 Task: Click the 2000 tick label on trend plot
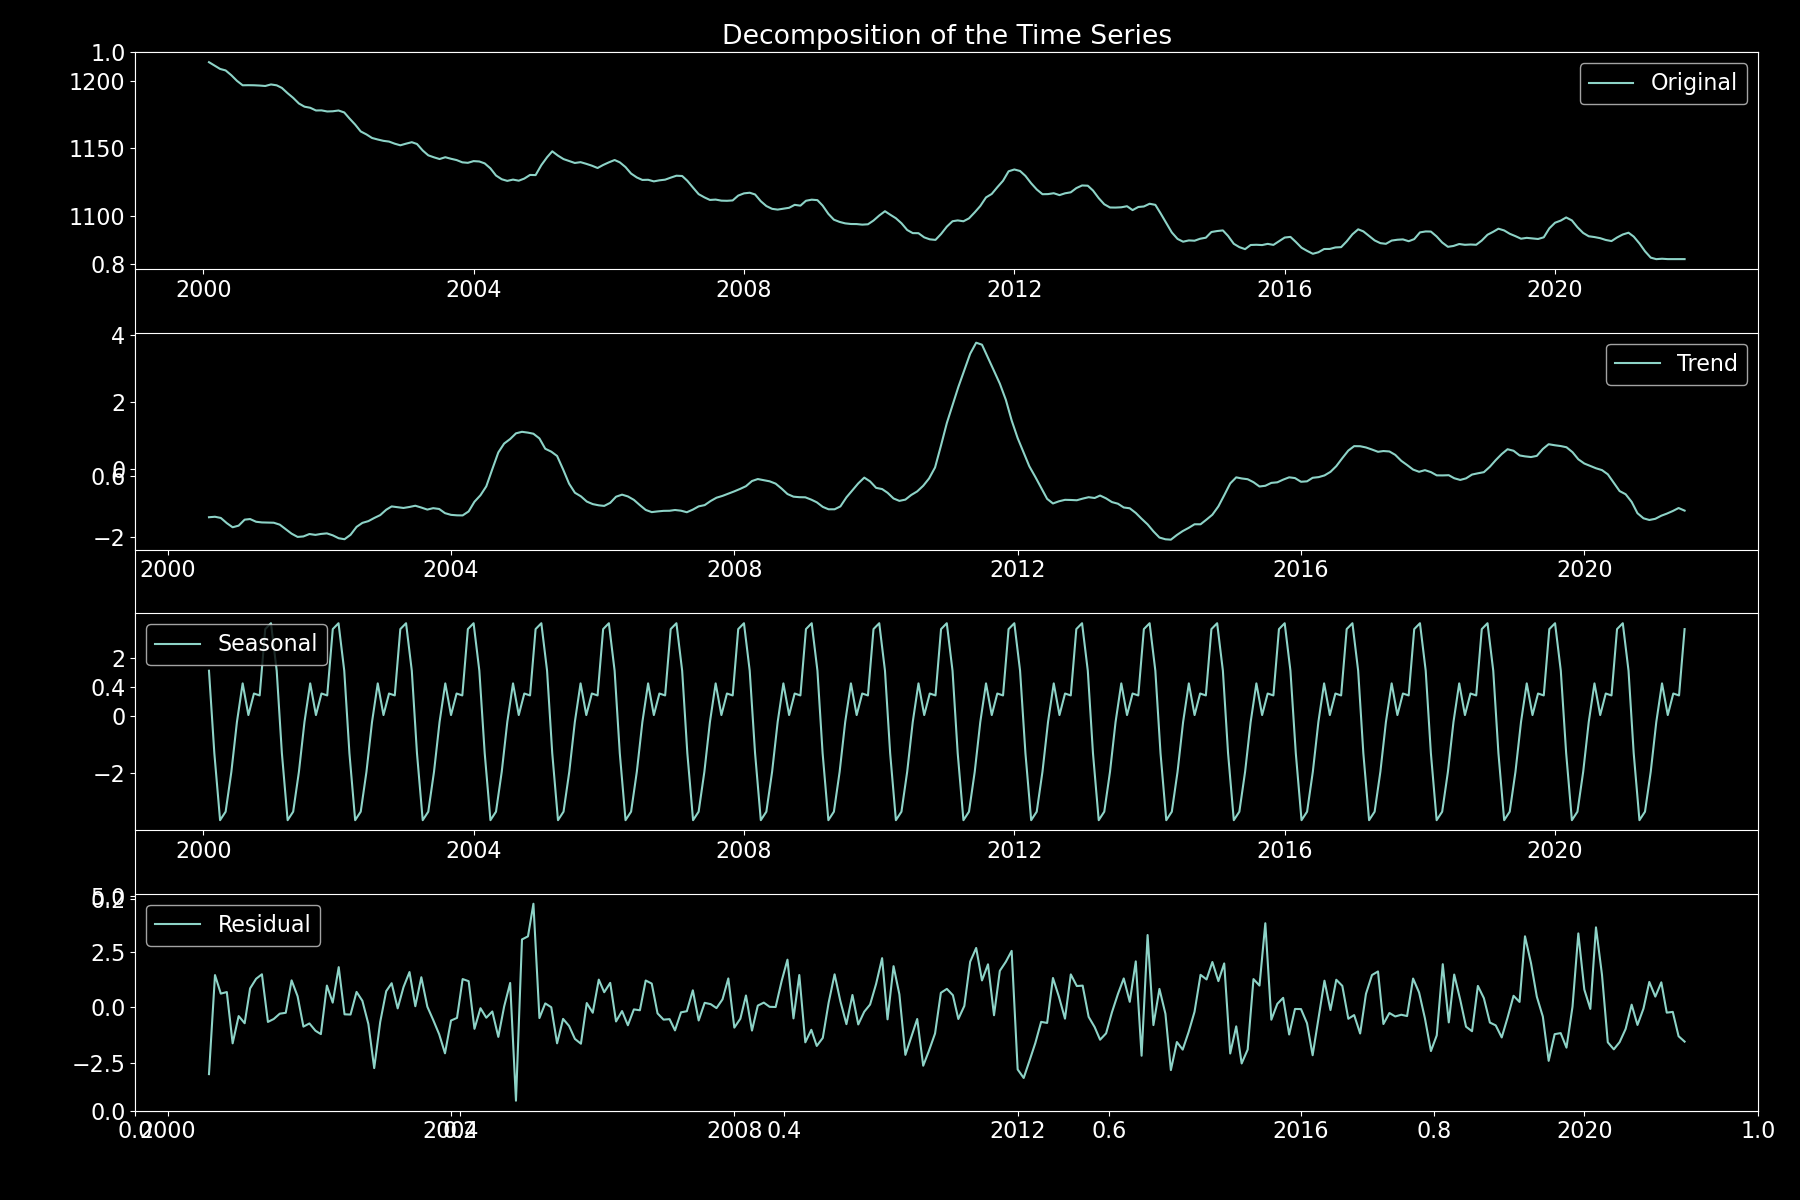[x=168, y=568]
